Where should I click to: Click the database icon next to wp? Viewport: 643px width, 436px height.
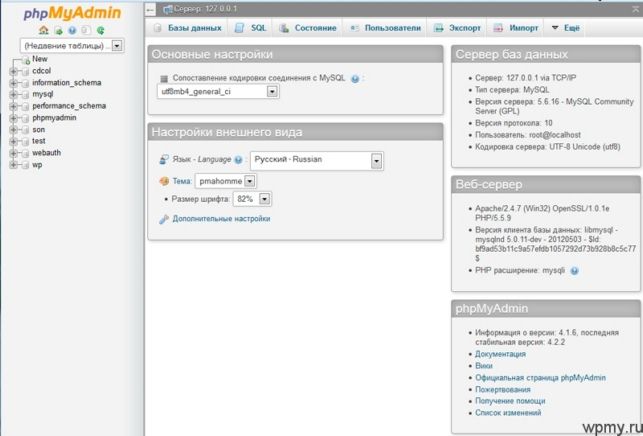click(x=25, y=165)
